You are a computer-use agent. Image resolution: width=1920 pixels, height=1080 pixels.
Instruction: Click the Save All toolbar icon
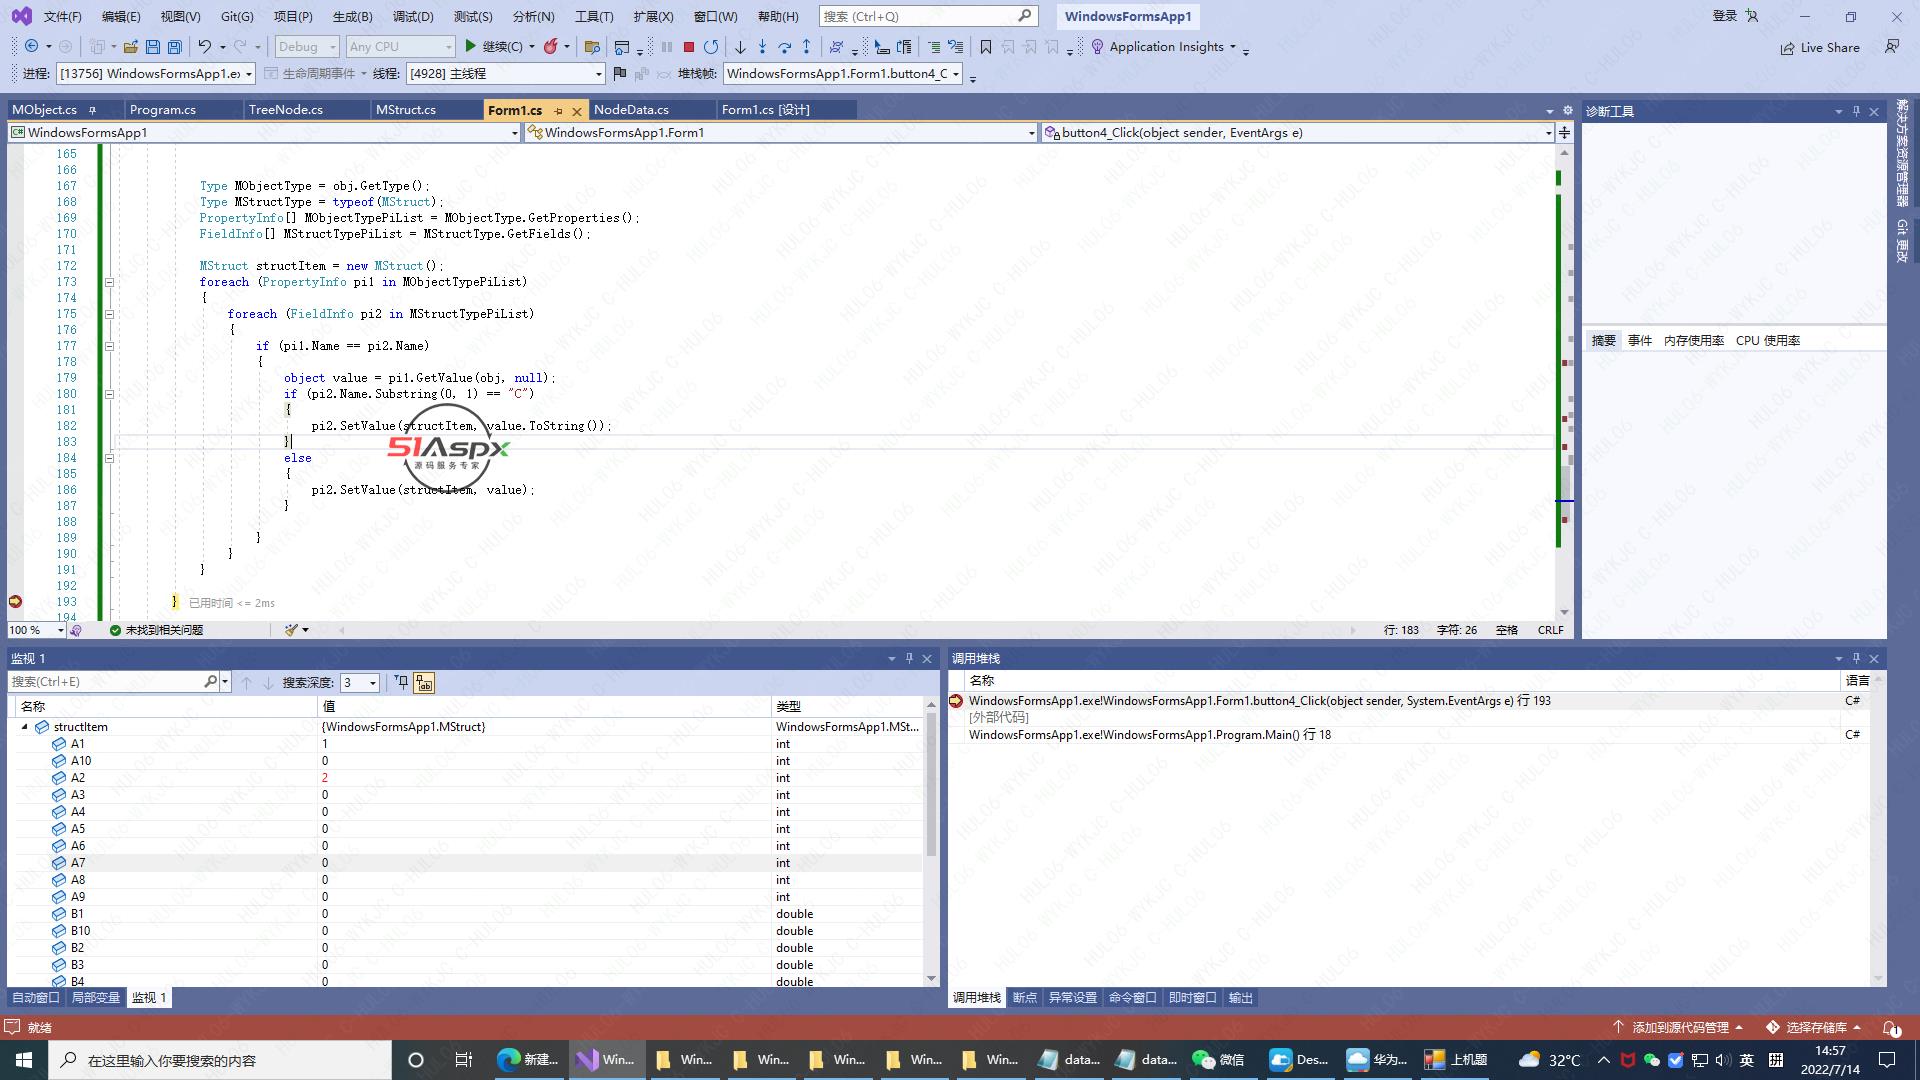tap(174, 47)
